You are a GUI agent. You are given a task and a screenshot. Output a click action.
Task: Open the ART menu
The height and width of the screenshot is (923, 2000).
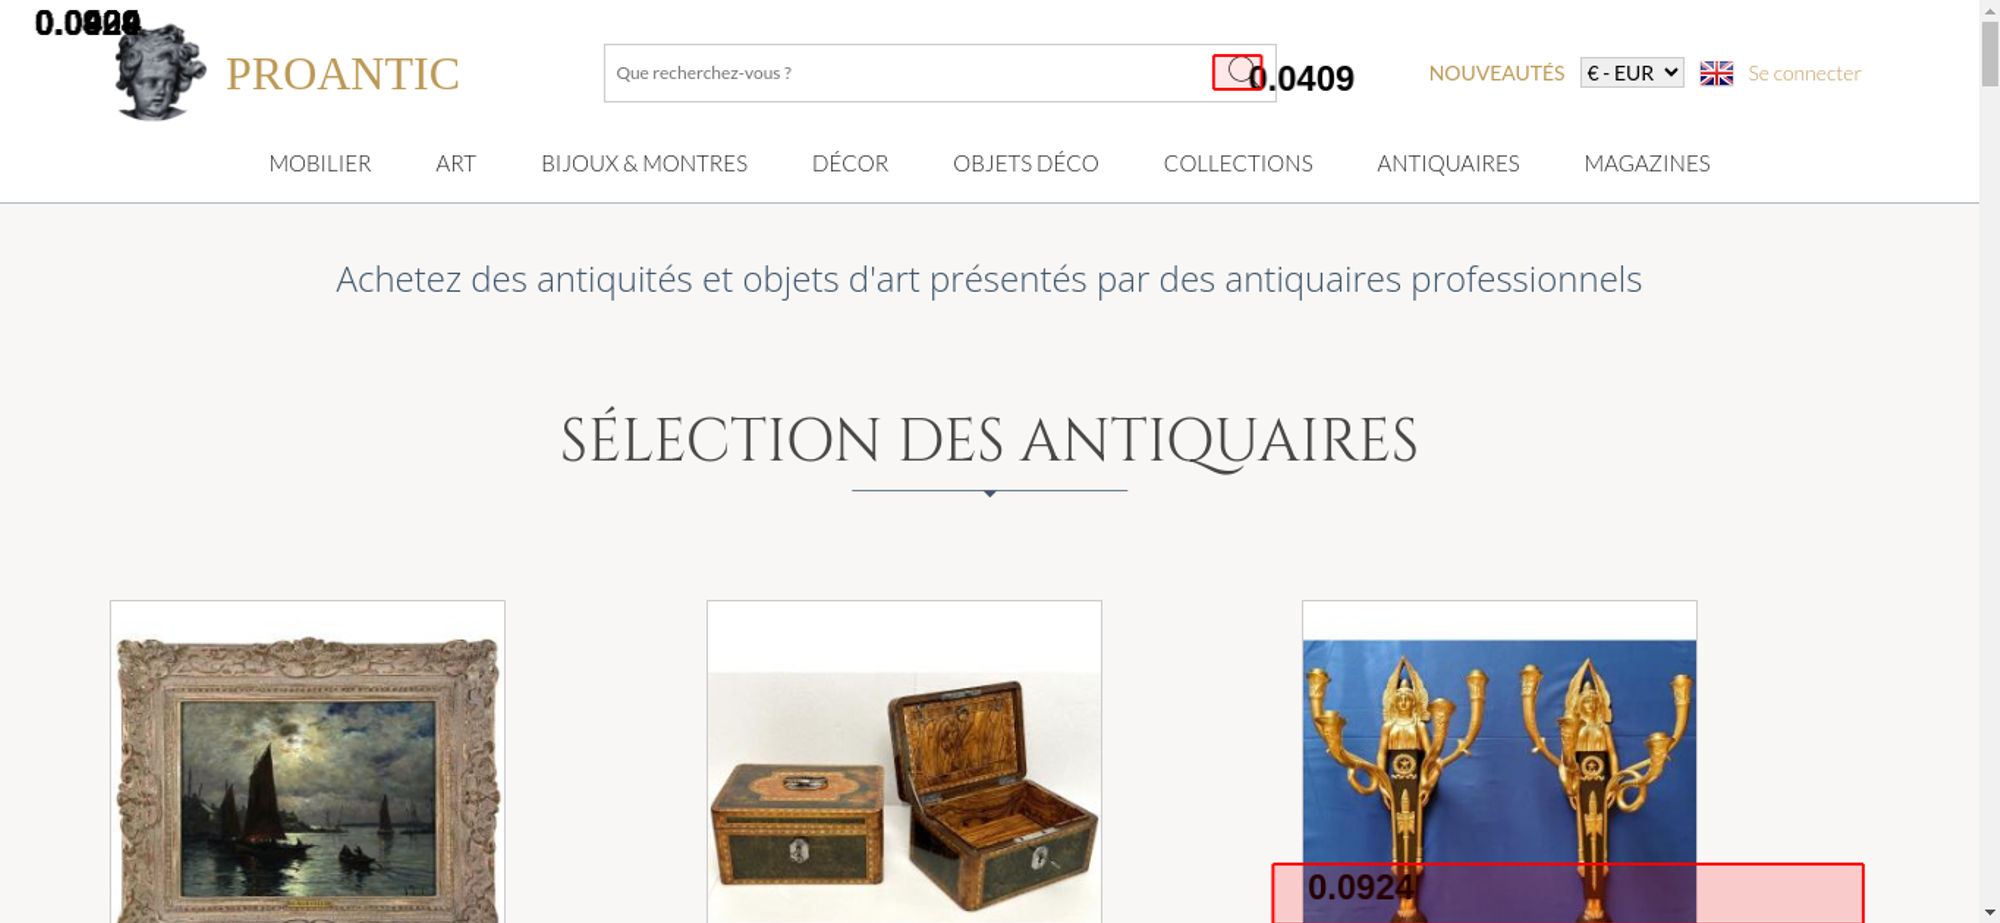coord(456,163)
